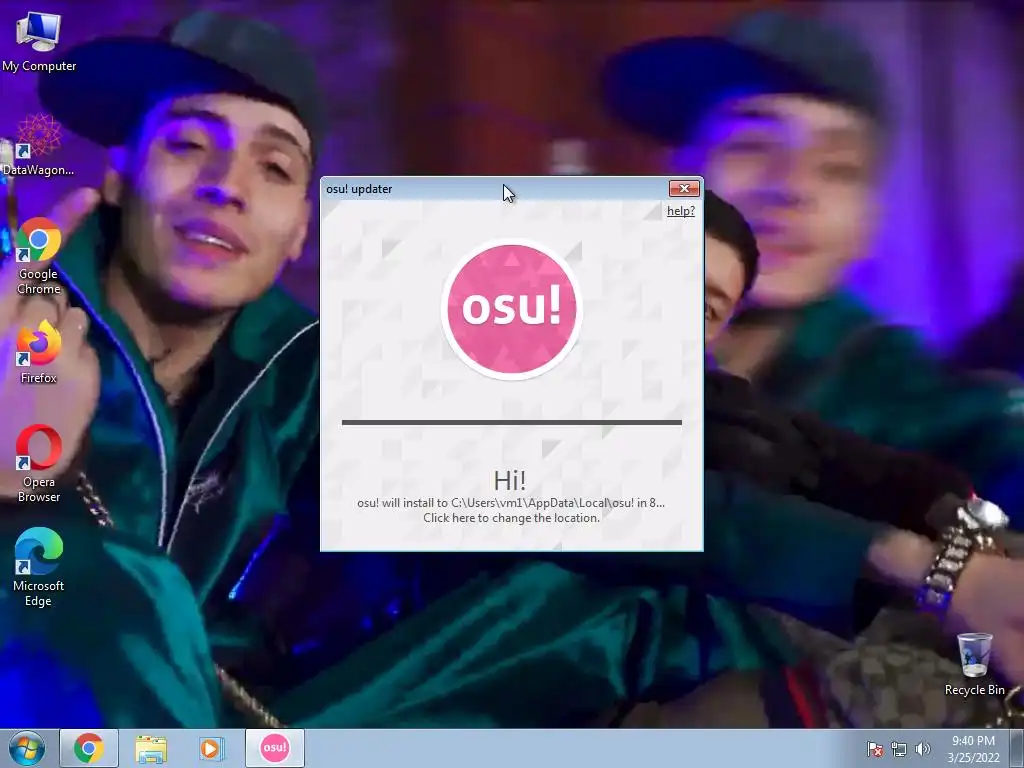Select the Firefox desktop shortcut
The image size is (1024, 768).
click(x=38, y=353)
